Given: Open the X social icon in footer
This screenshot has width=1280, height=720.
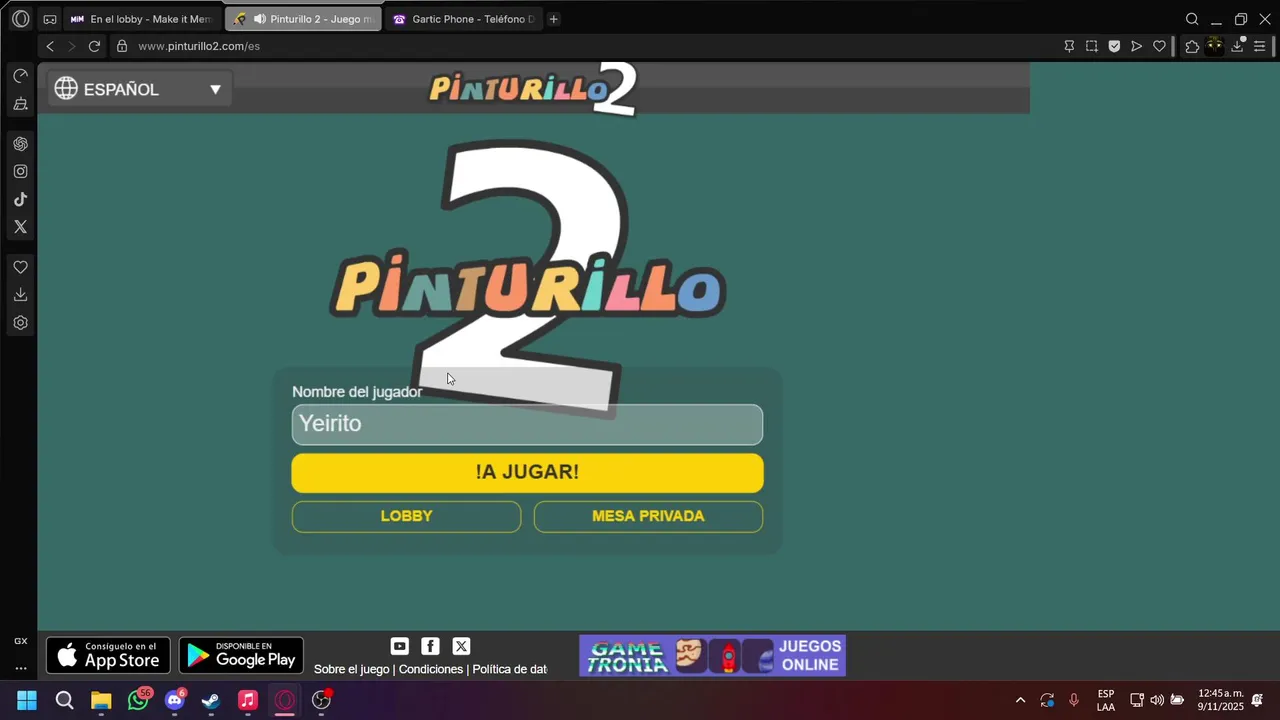Looking at the screenshot, I should 461,646.
